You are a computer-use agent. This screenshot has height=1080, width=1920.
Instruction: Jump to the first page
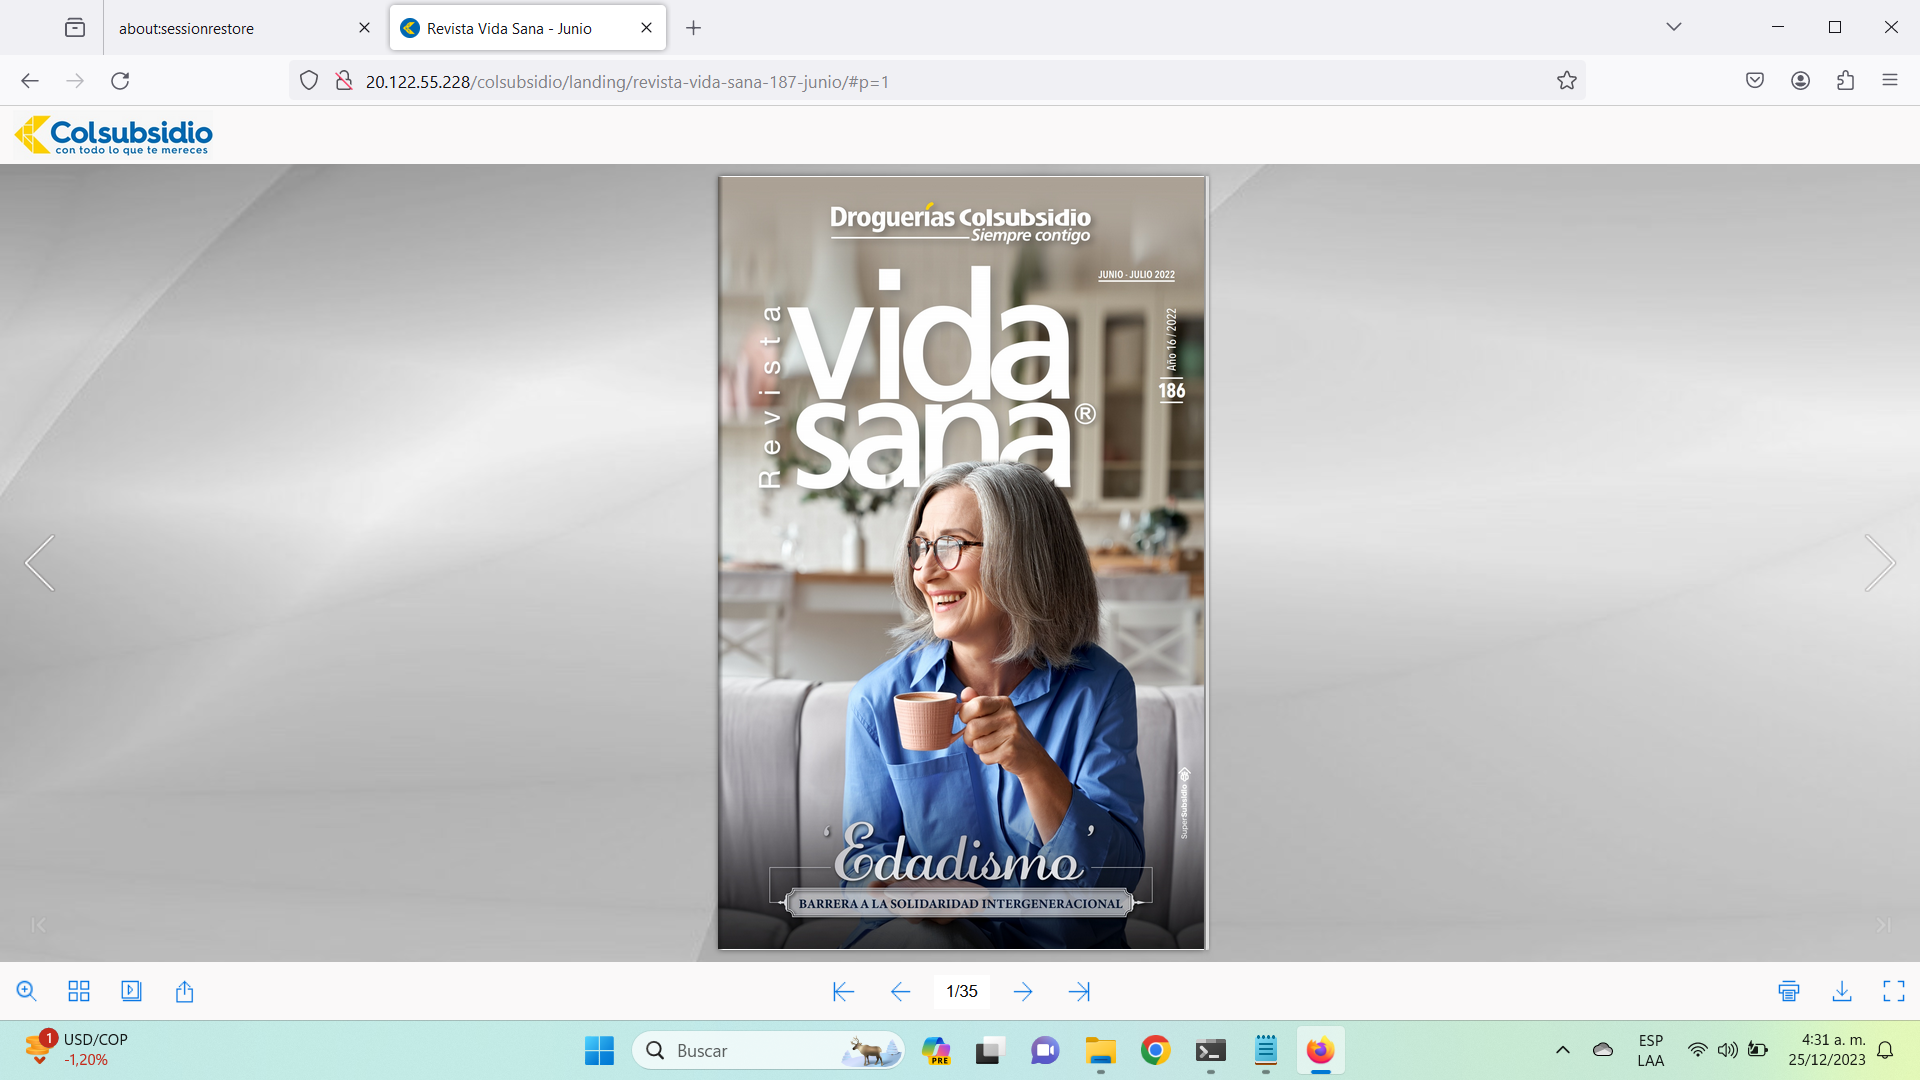pos(843,991)
